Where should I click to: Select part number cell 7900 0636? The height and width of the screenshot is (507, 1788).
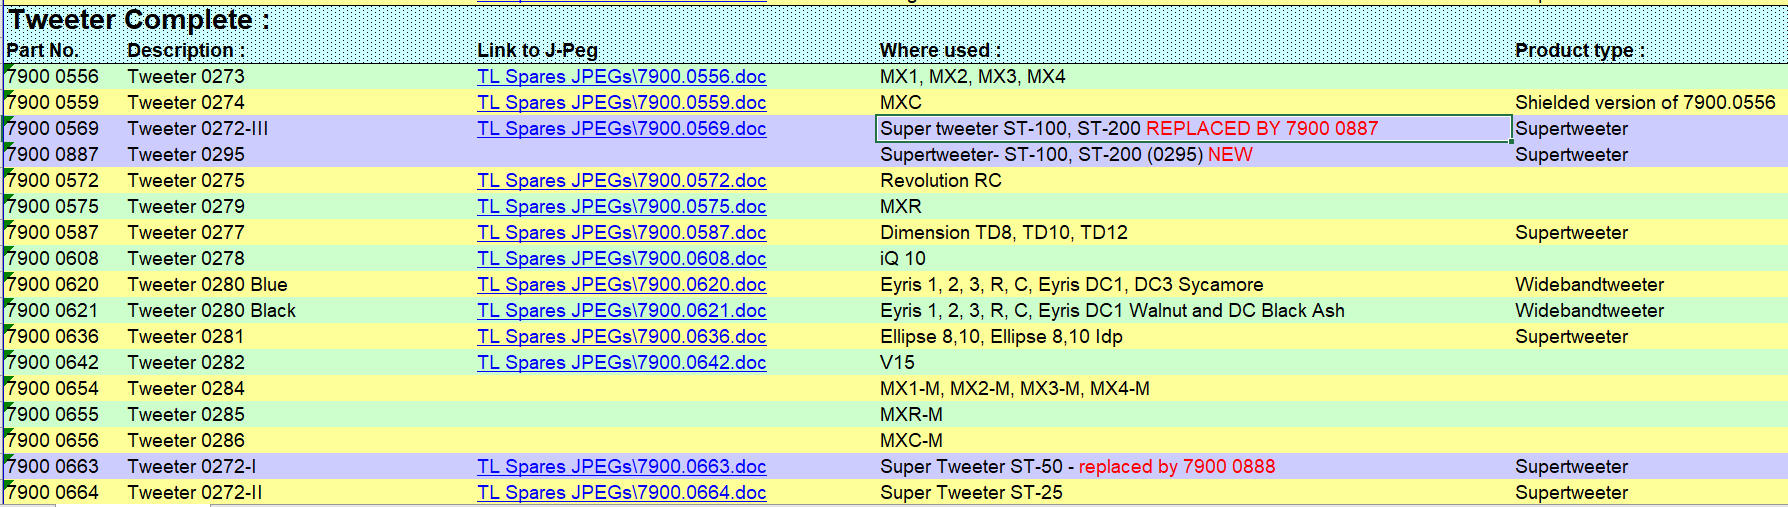point(53,337)
